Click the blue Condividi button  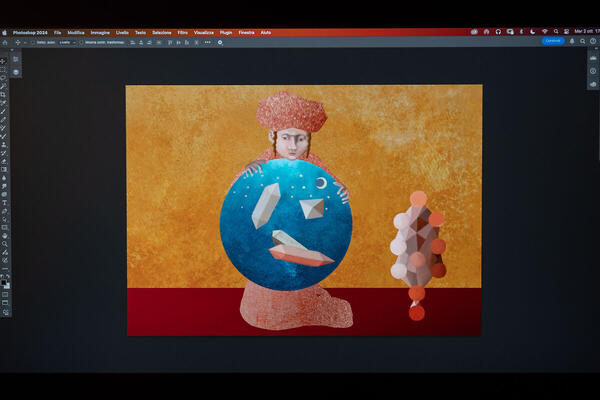pos(553,42)
